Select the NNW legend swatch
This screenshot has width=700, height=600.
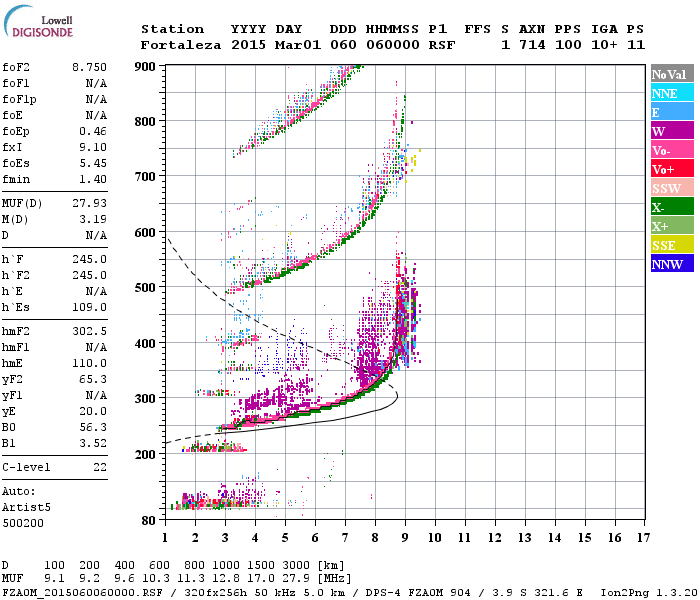coord(672,263)
